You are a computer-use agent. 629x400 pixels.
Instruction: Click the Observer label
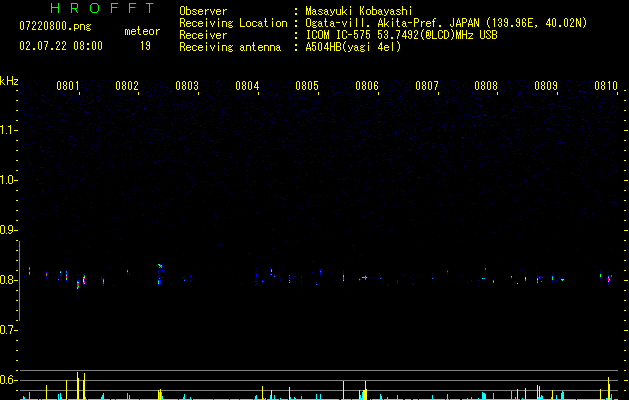point(203,11)
